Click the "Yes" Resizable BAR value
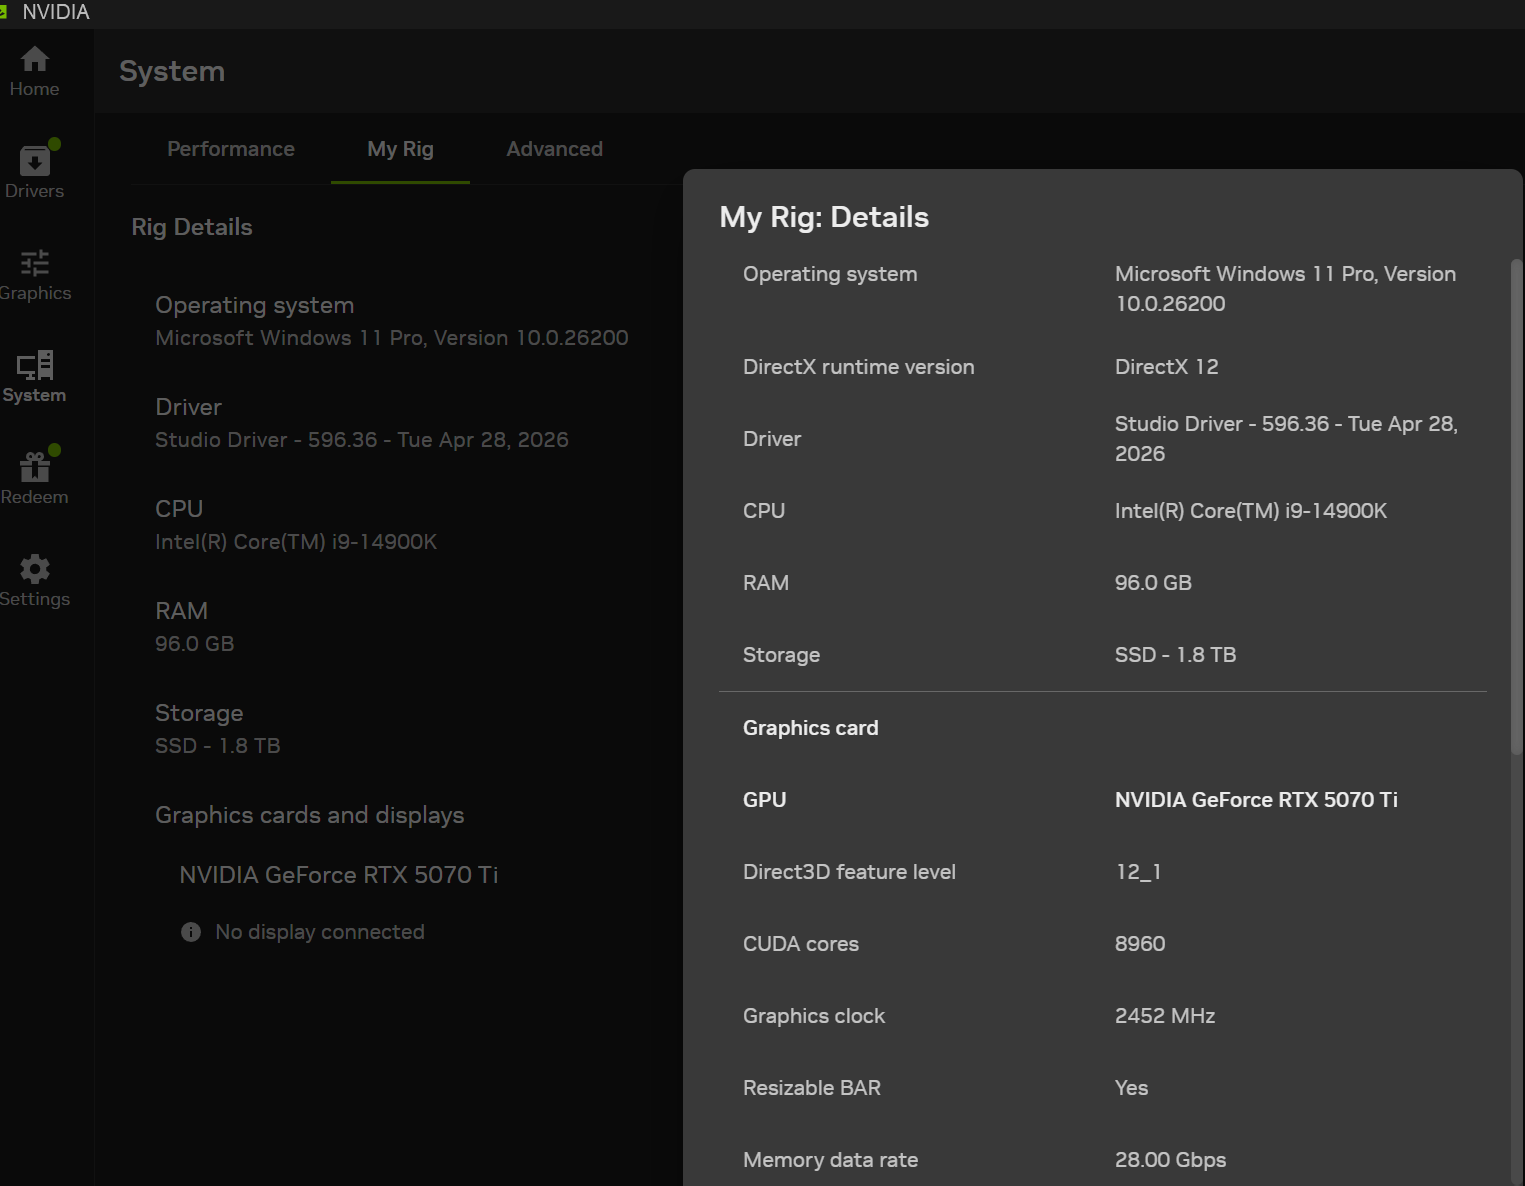Screen dimensions: 1525x1186 pyautogui.click(x=1132, y=1088)
